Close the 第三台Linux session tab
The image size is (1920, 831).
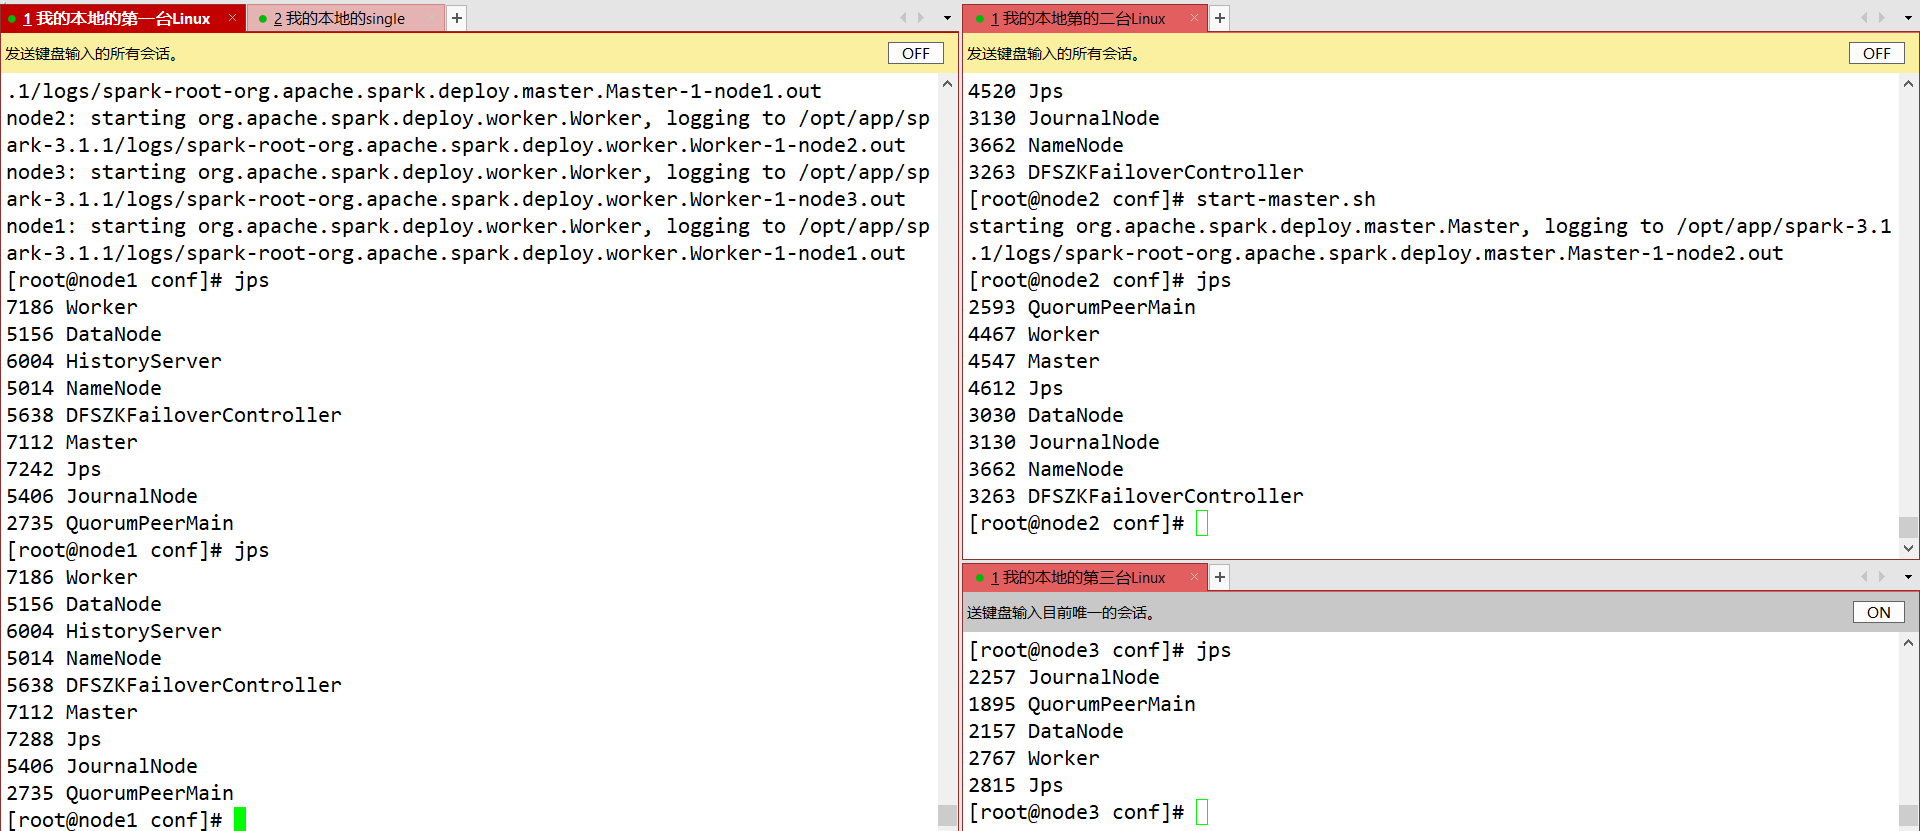tap(1194, 577)
